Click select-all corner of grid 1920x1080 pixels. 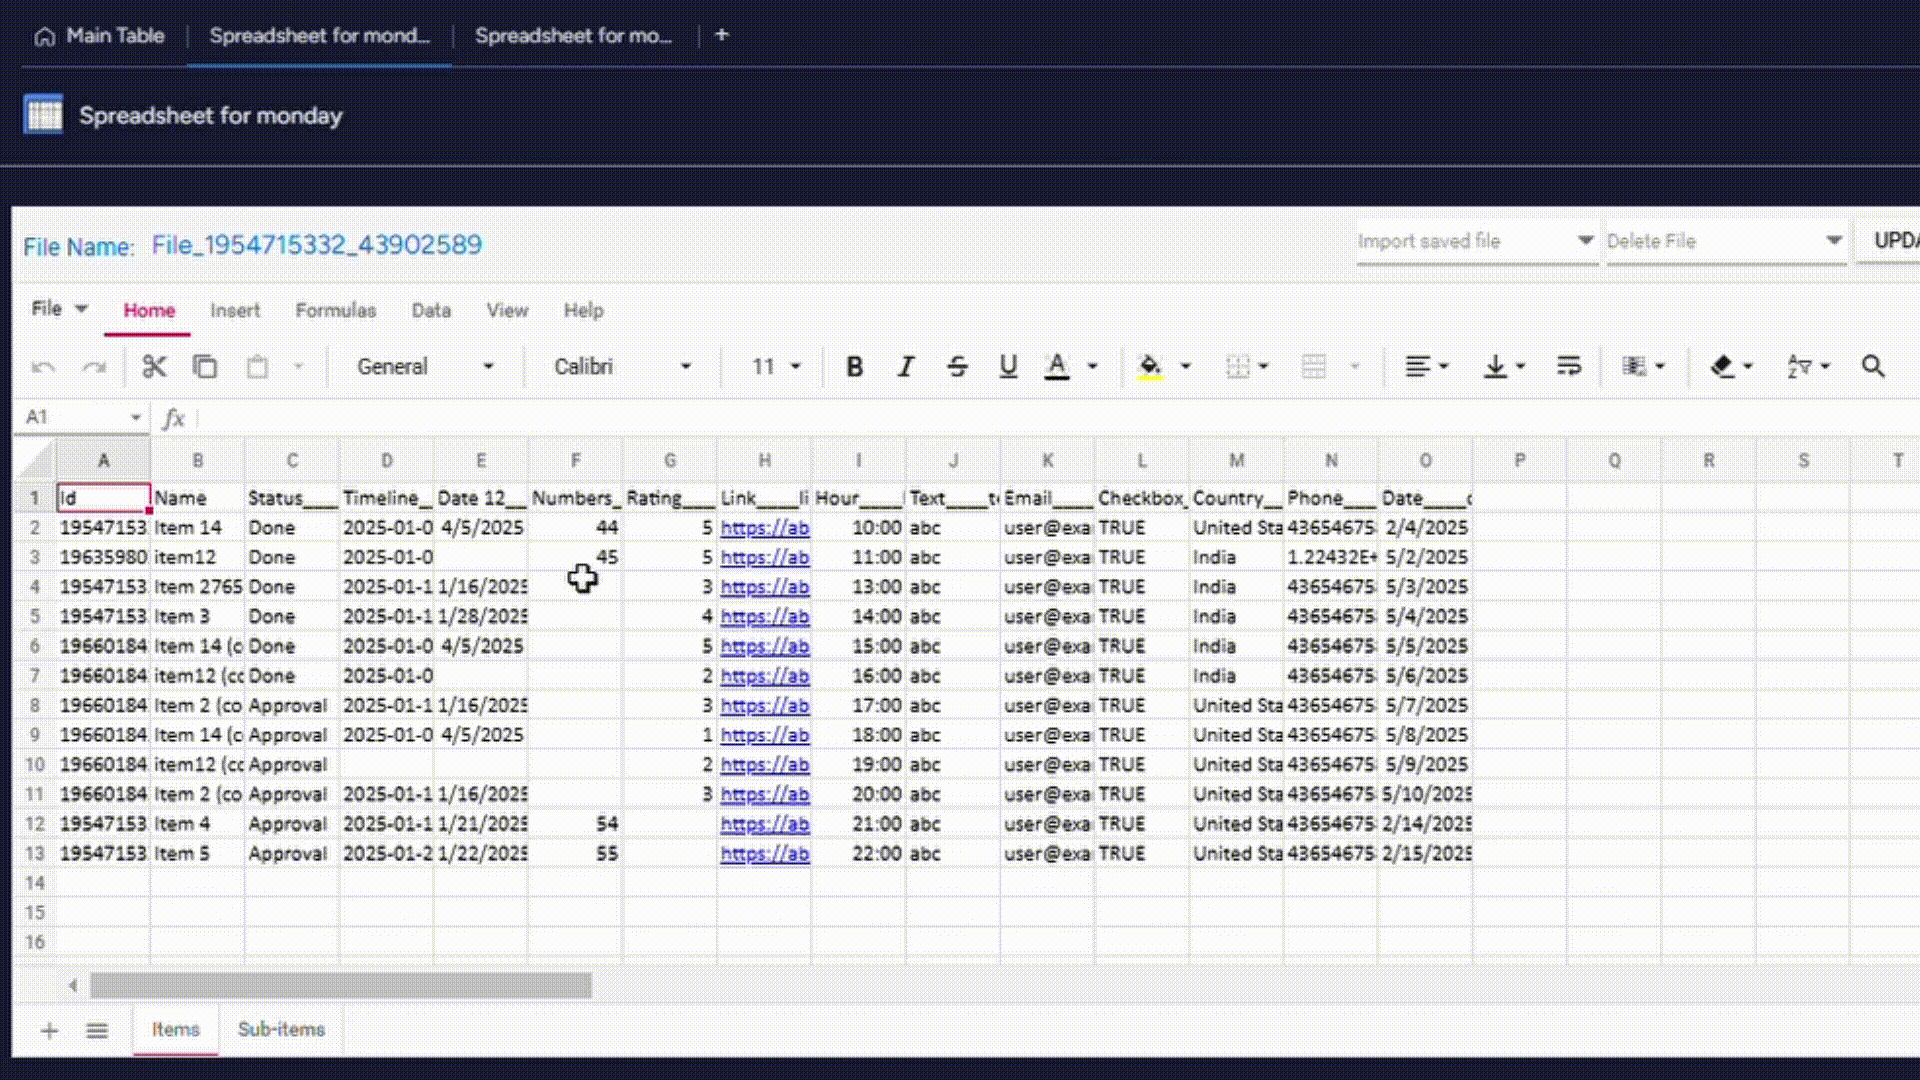pyautogui.click(x=35, y=461)
